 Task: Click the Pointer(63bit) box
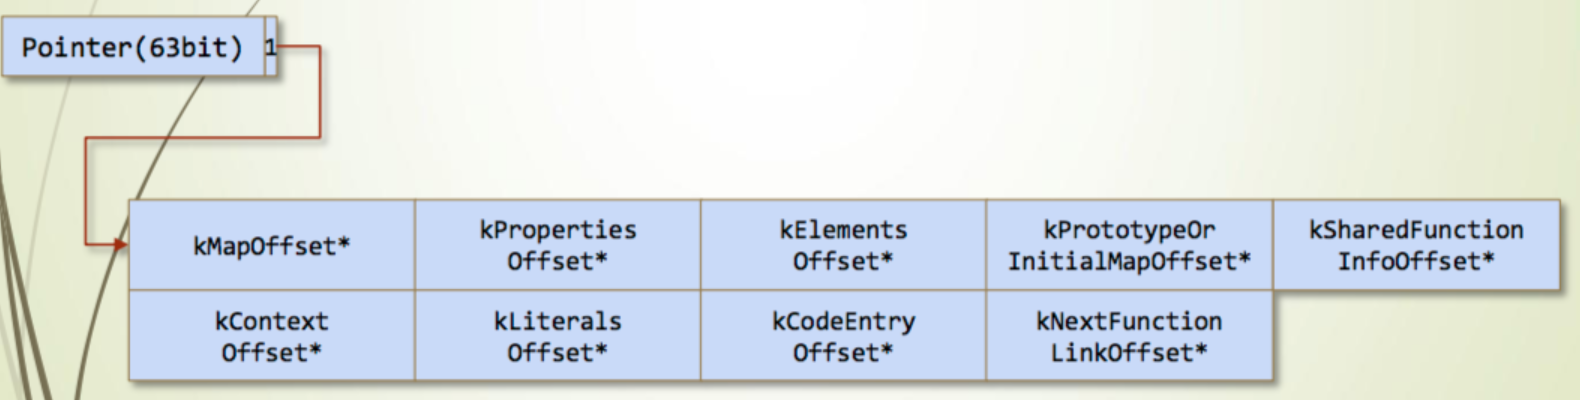coord(133,47)
